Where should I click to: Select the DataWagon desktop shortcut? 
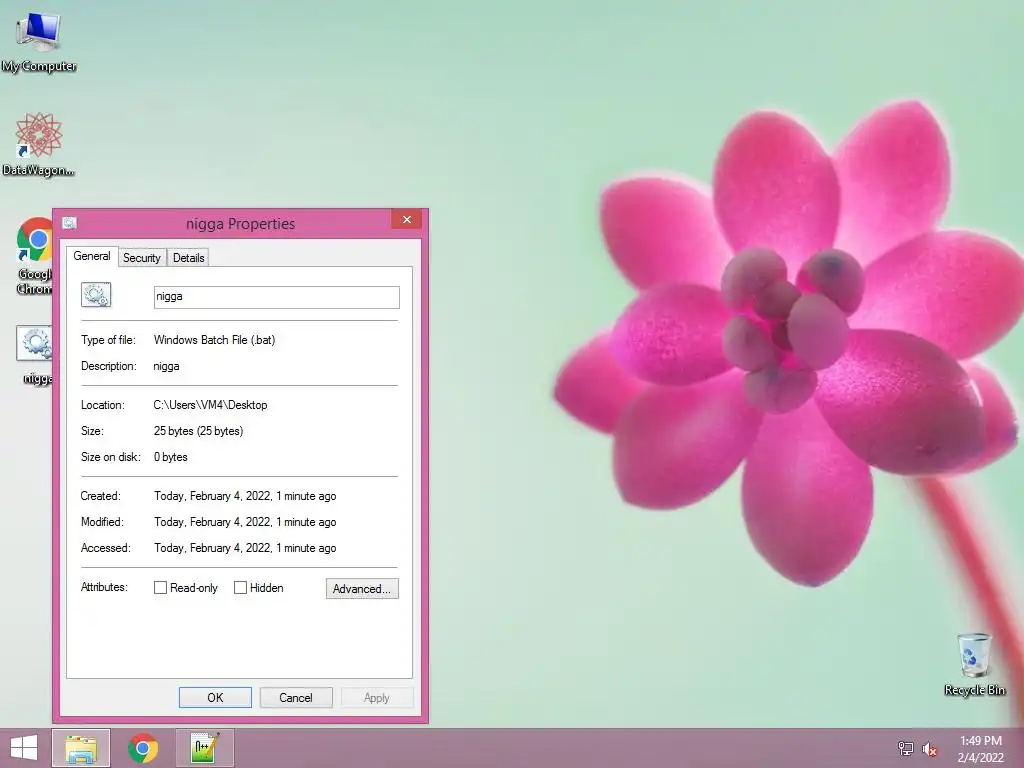[38, 144]
